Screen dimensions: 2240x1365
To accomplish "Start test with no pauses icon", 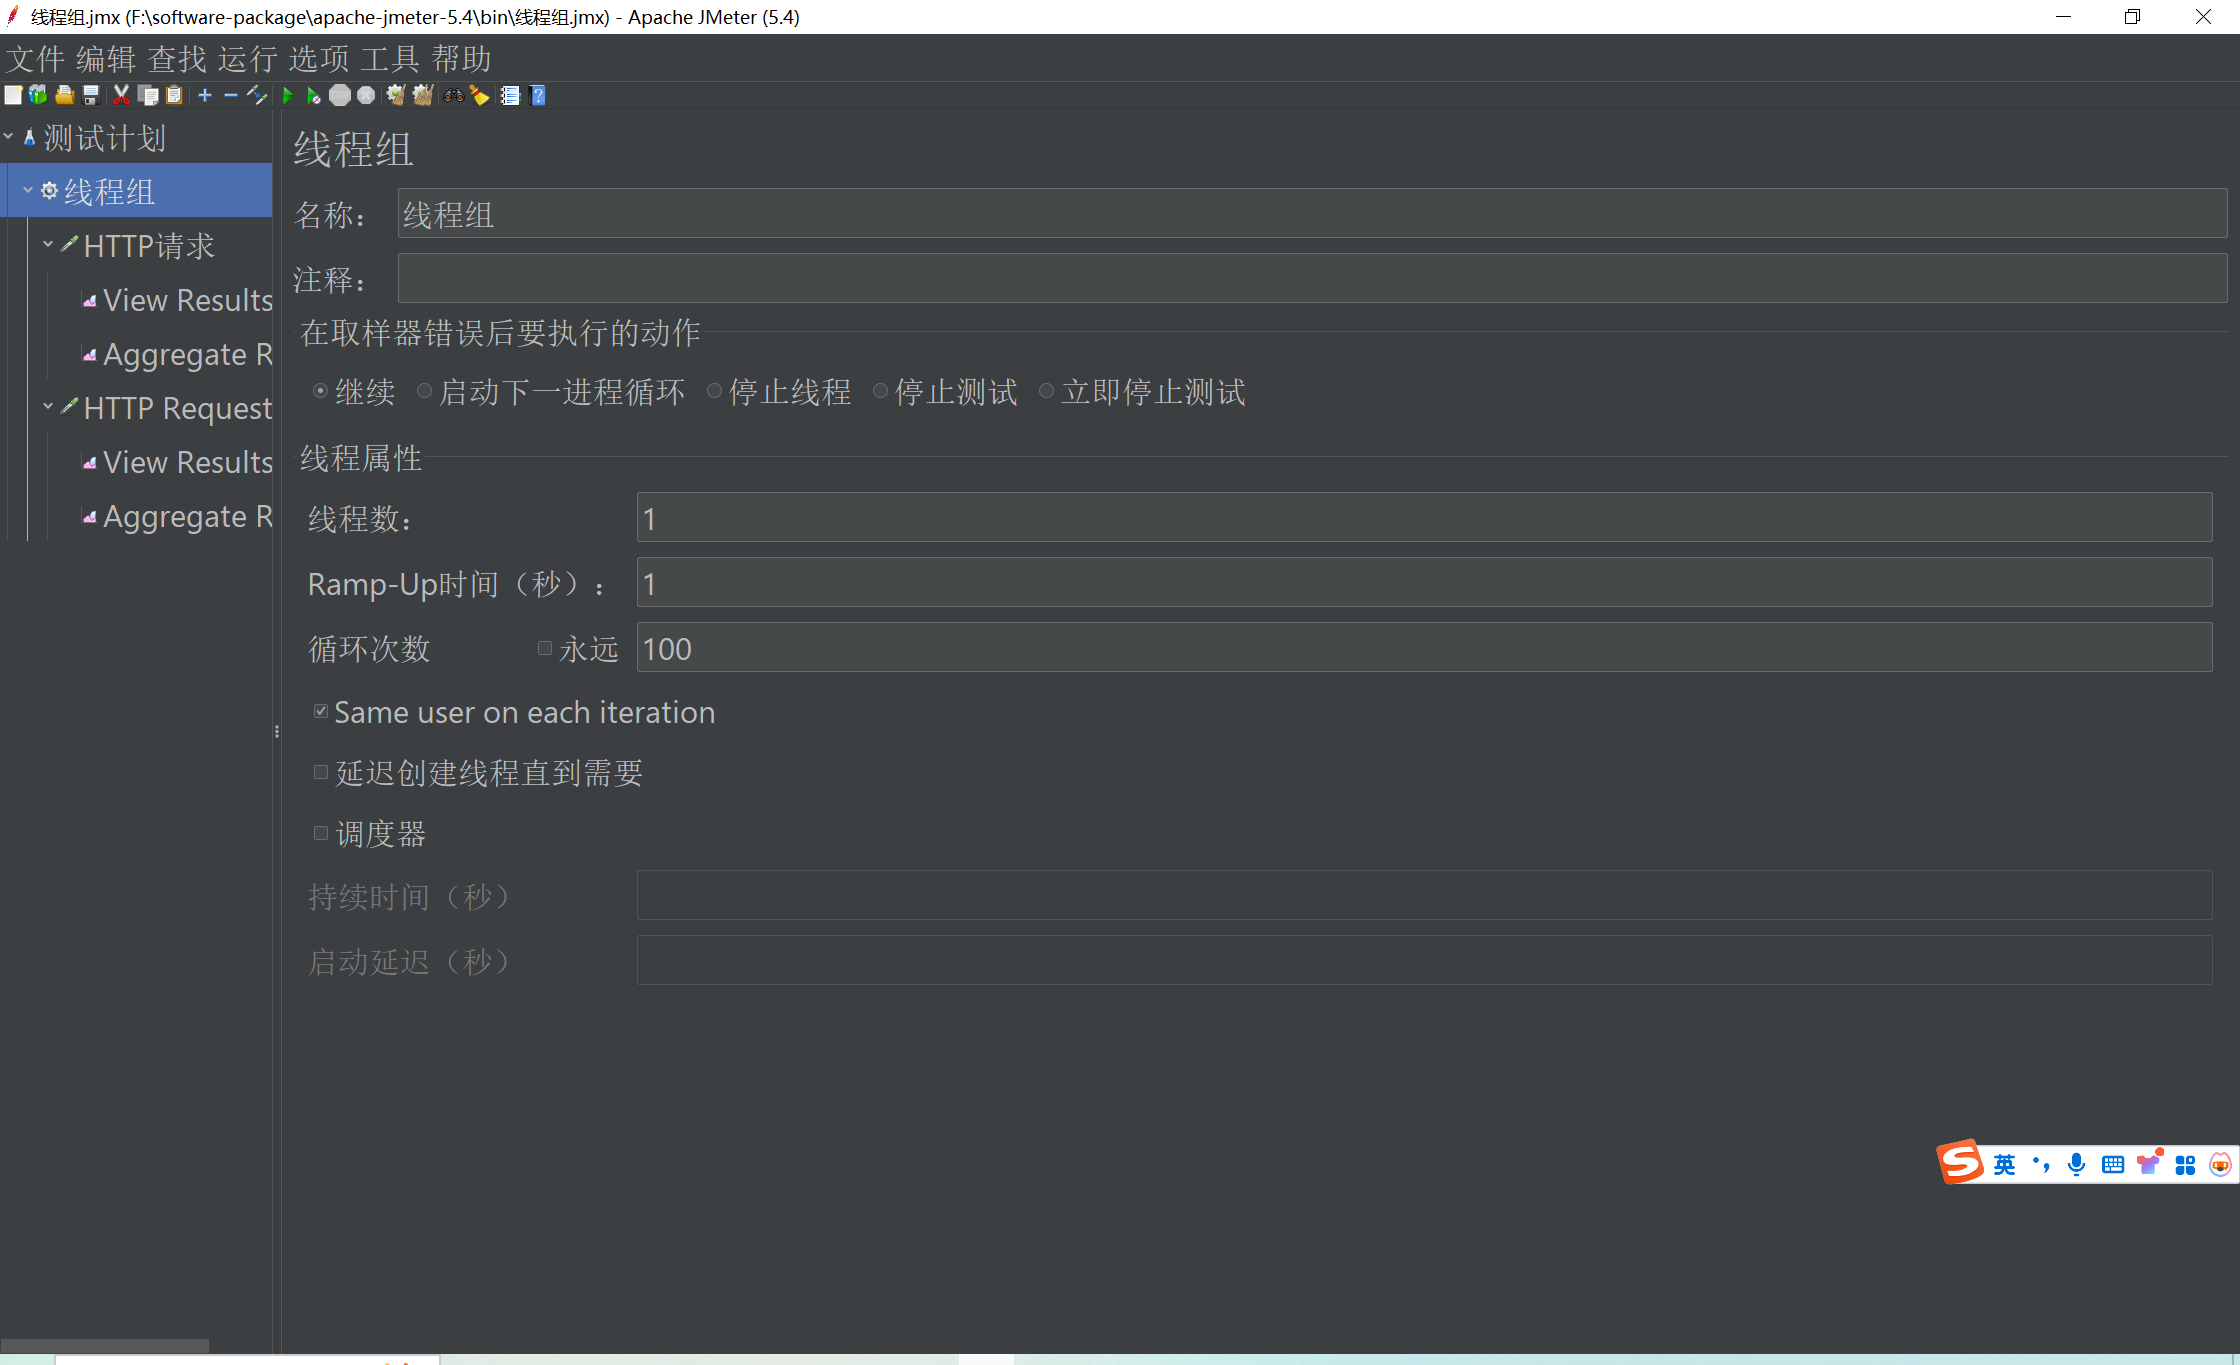I will 313,95.
